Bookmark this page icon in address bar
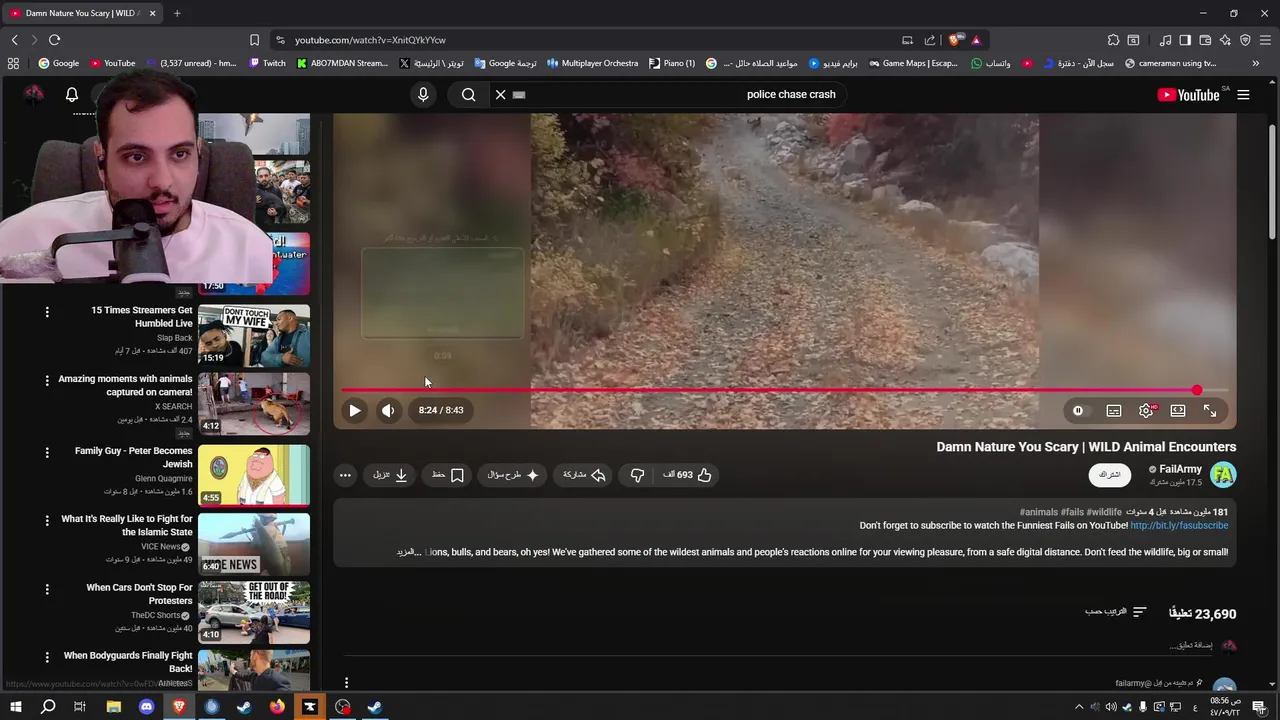1280x720 pixels. [x=254, y=40]
